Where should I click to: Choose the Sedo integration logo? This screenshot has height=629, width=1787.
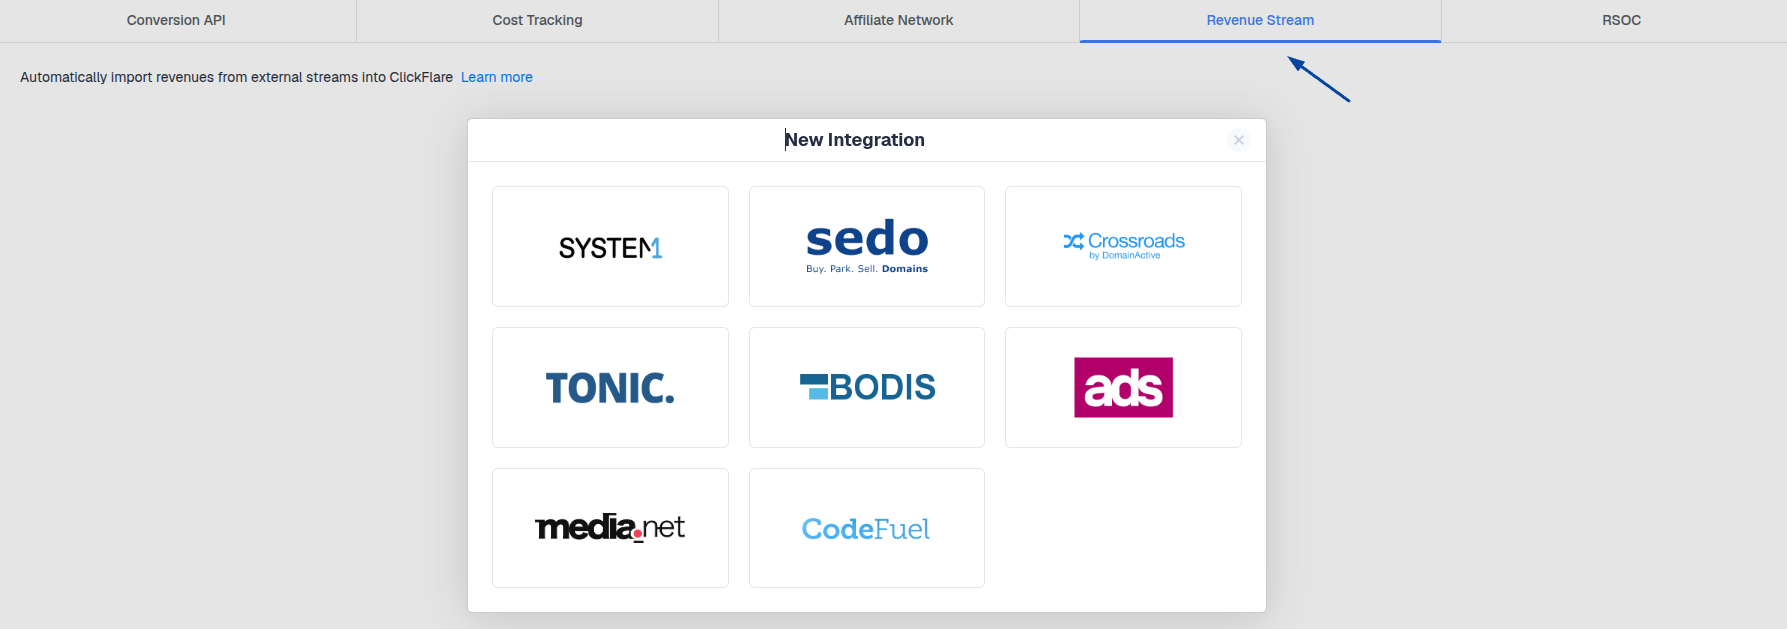867,246
